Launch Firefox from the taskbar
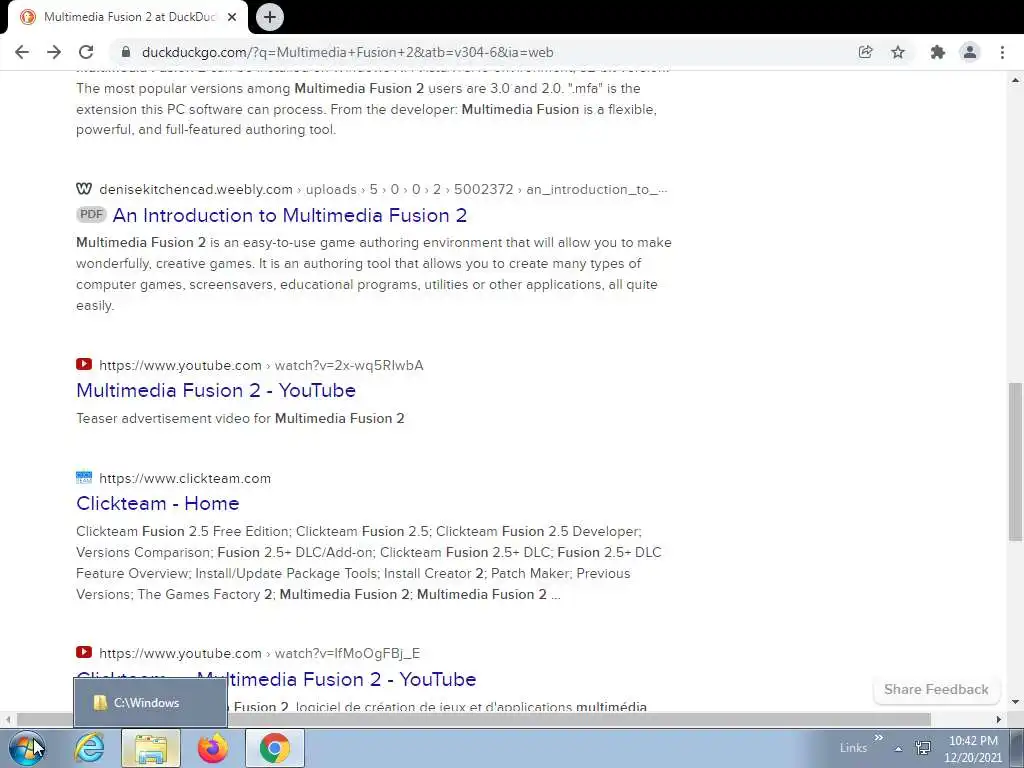Image resolution: width=1024 pixels, height=768 pixels. coord(212,748)
